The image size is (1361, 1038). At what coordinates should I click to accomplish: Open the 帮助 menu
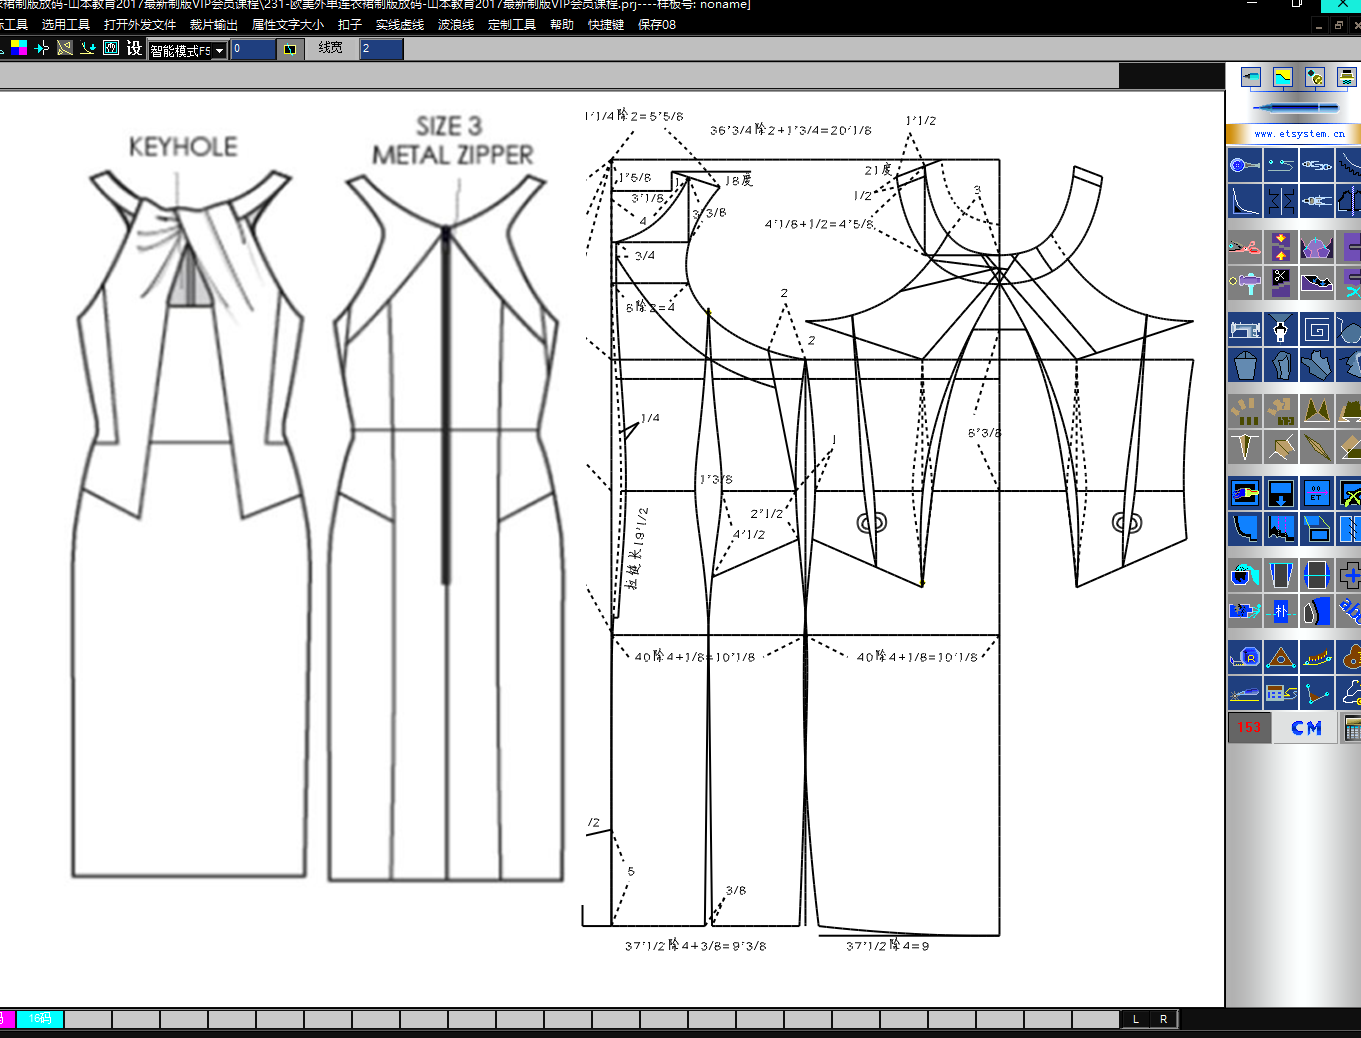(562, 25)
